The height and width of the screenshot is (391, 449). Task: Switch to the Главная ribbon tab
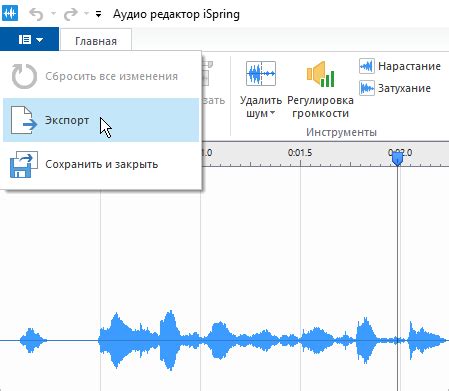point(96,41)
